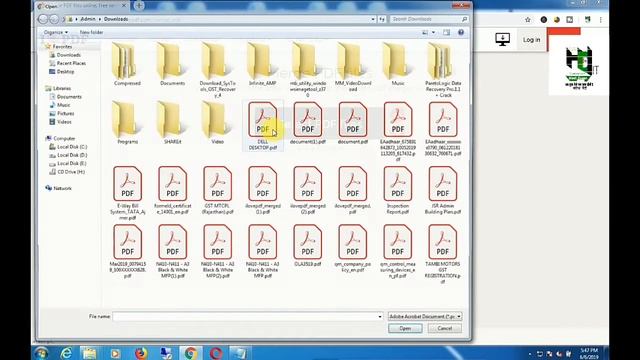
Task: Open the Programs folder
Action: pyautogui.click(x=127, y=123)
